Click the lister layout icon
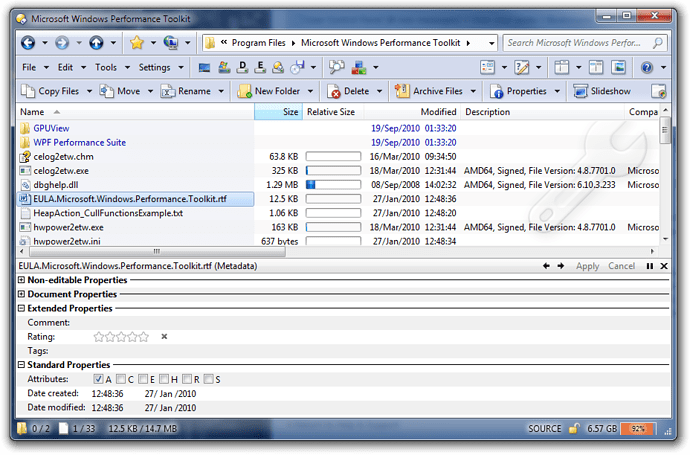This screenshot has width=690, height=455. pyautogui.click(x=562, y=67)
